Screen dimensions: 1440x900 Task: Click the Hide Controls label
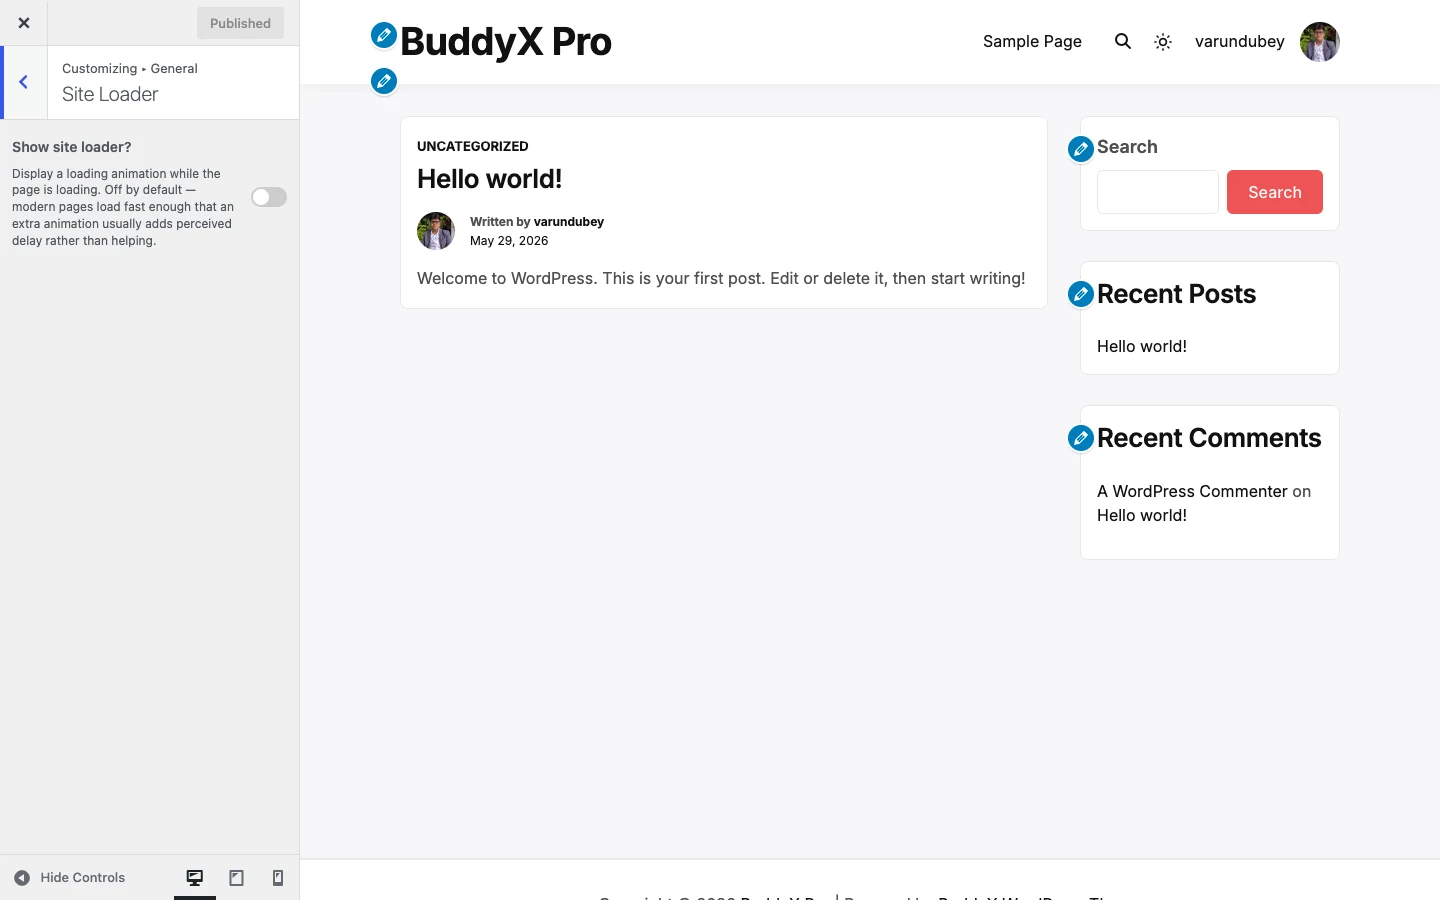[83, 878]
